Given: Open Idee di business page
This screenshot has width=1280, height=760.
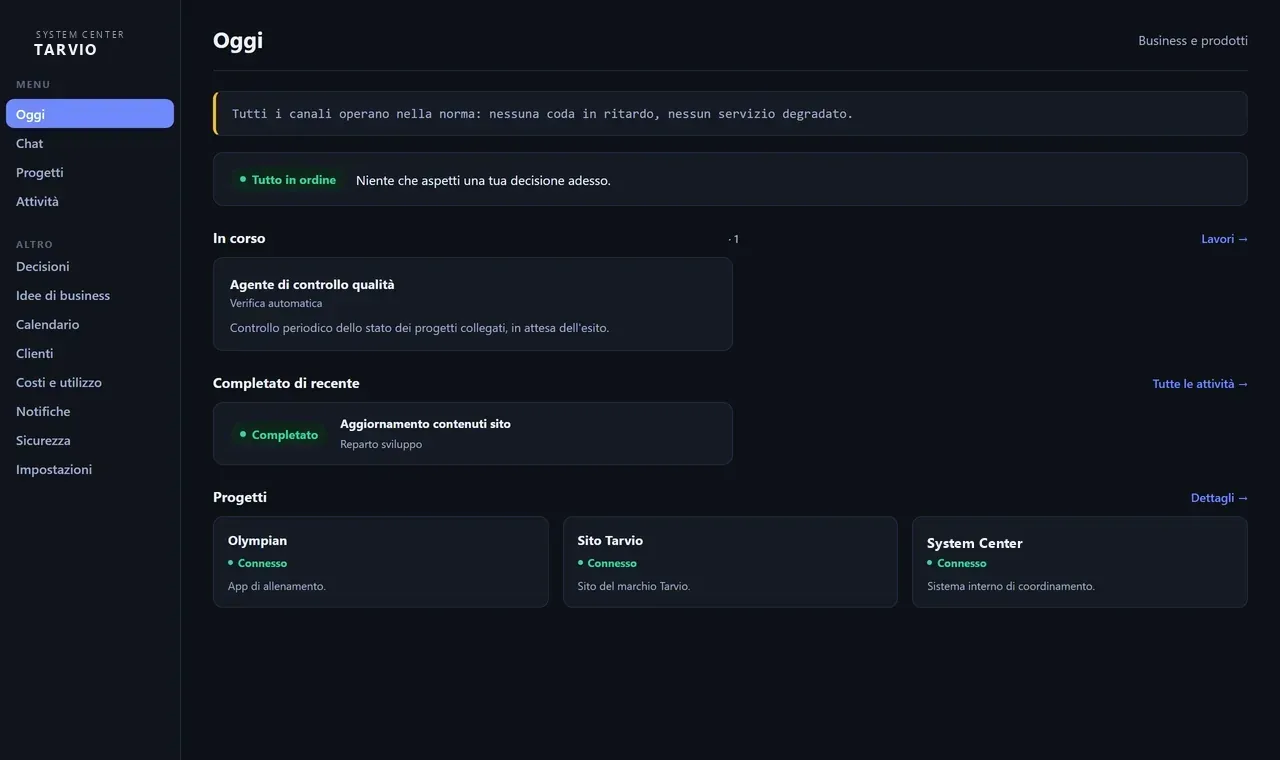Looking at the screenshot, I should [x=90, y=295].
